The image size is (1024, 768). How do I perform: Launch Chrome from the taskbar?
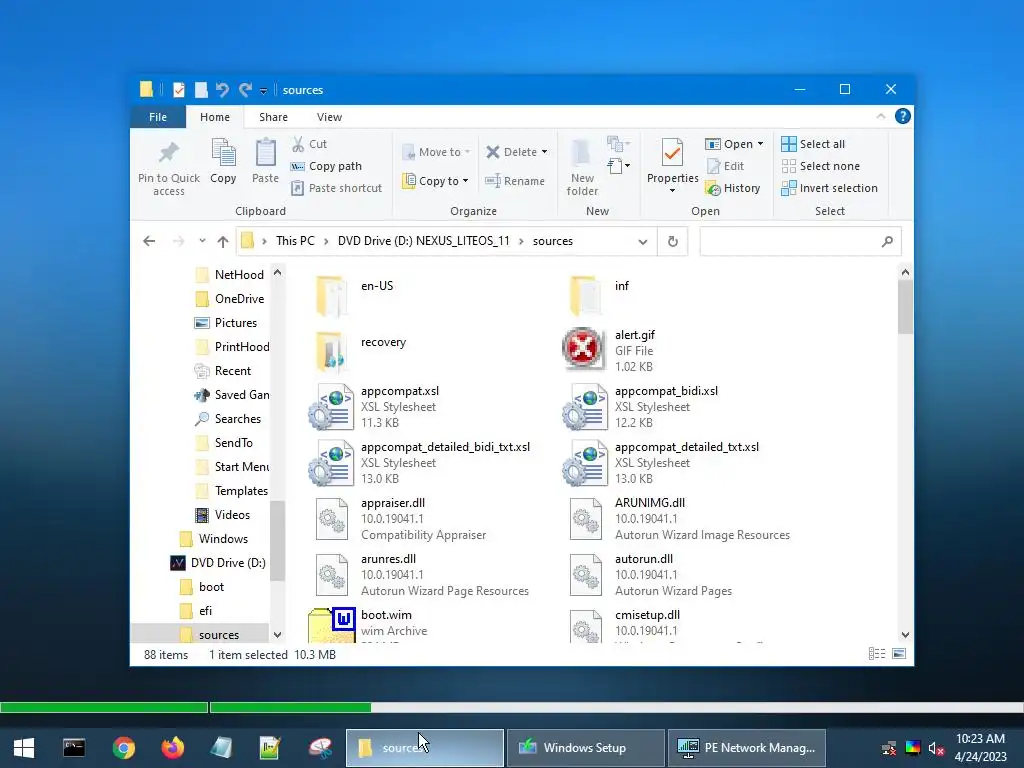pyautogui.click(x=123, y=748)
